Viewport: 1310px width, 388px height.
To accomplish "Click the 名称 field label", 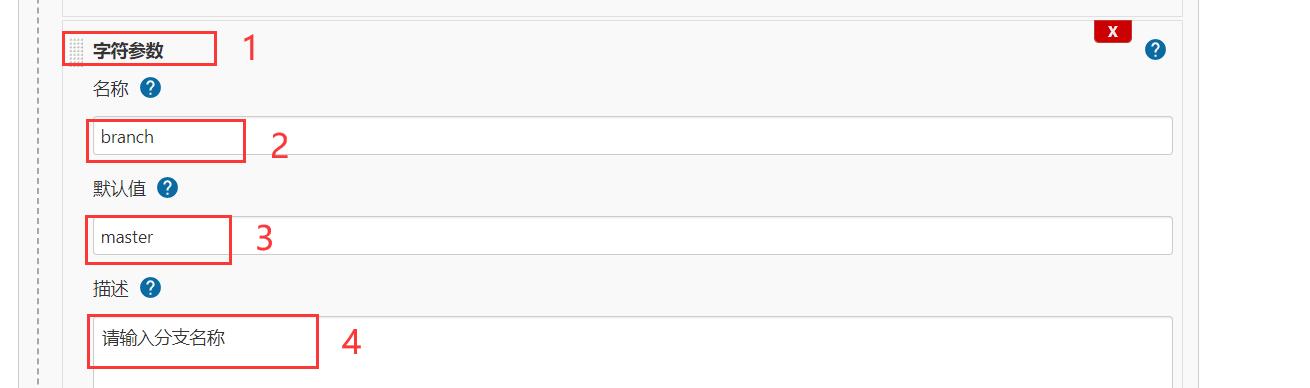I will [x=111, y=88].
